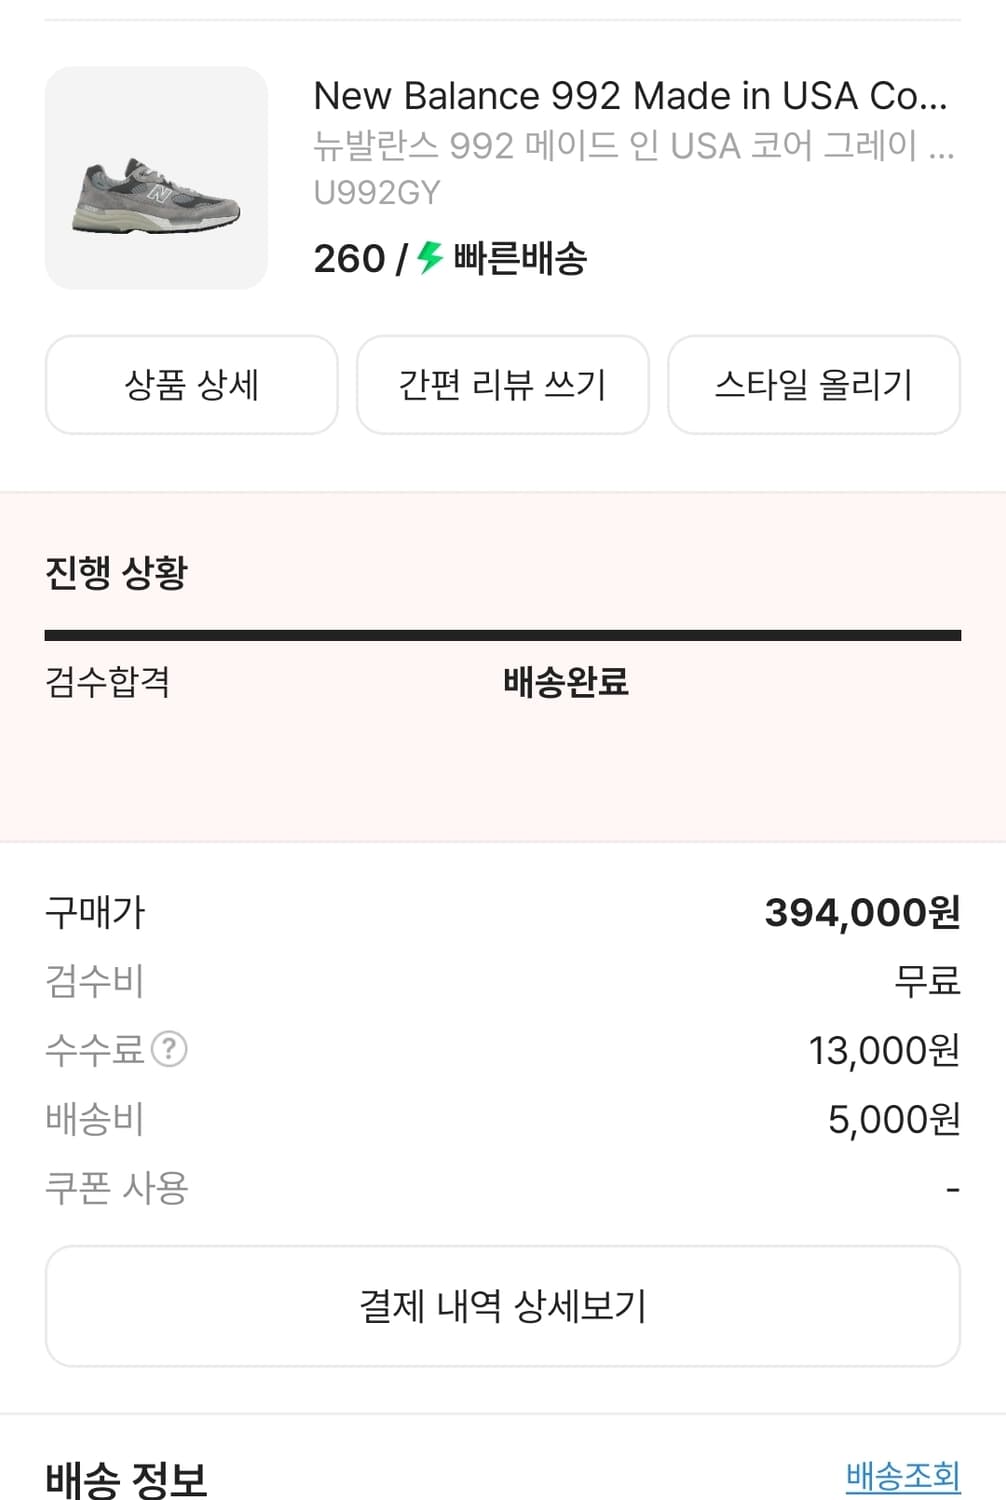Click the model number U992GY
This screenshot has height=1500, width=1006.
377,192
